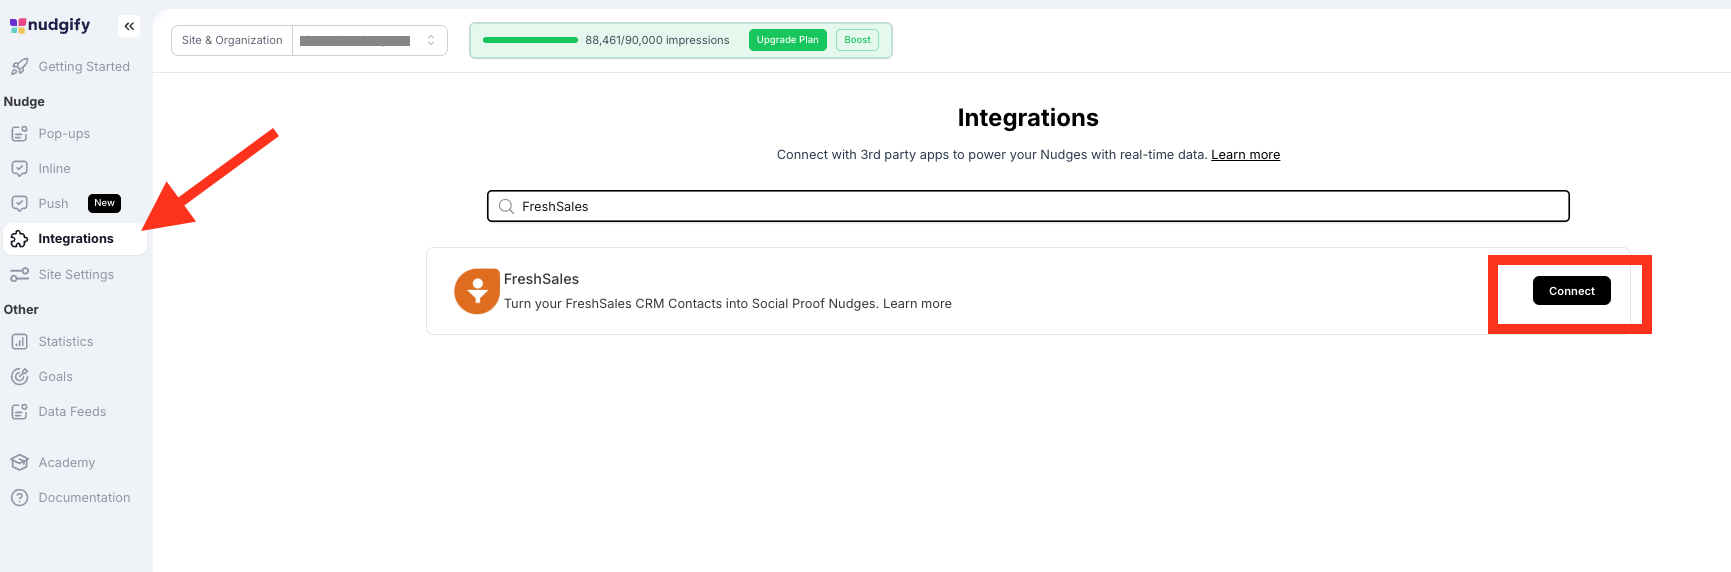1731x572 pixels.
Task: Click the Goals target icon
Action: (x=19, y=377)
